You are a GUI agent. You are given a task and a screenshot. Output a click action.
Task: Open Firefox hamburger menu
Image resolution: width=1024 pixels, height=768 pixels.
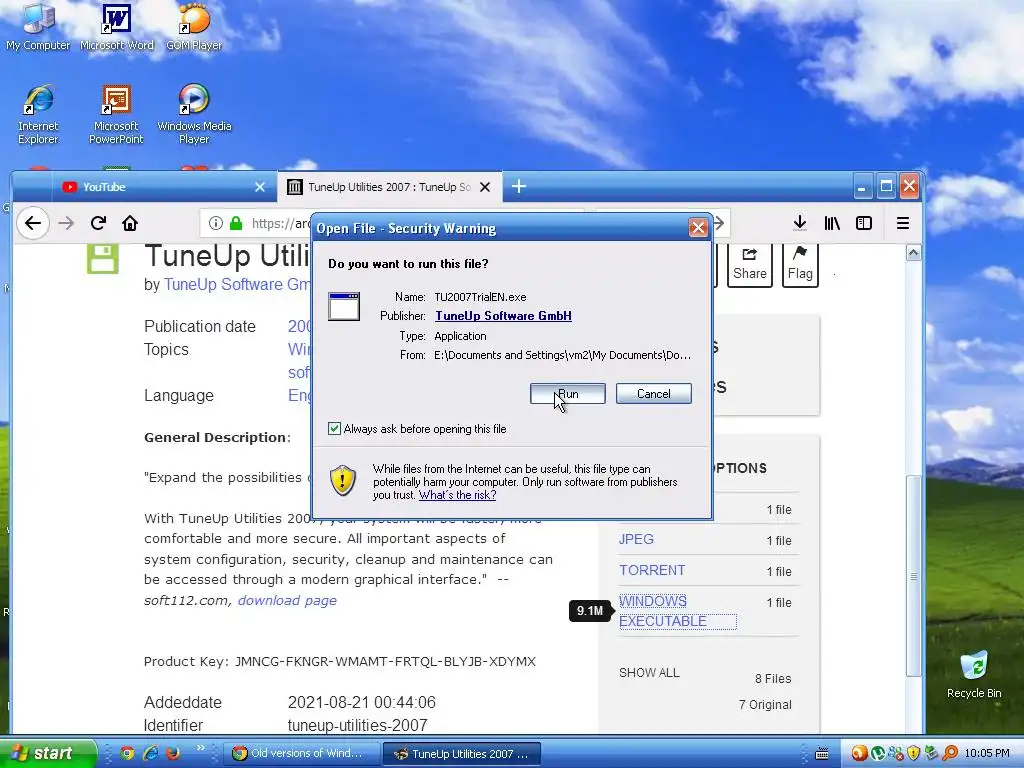903,223
